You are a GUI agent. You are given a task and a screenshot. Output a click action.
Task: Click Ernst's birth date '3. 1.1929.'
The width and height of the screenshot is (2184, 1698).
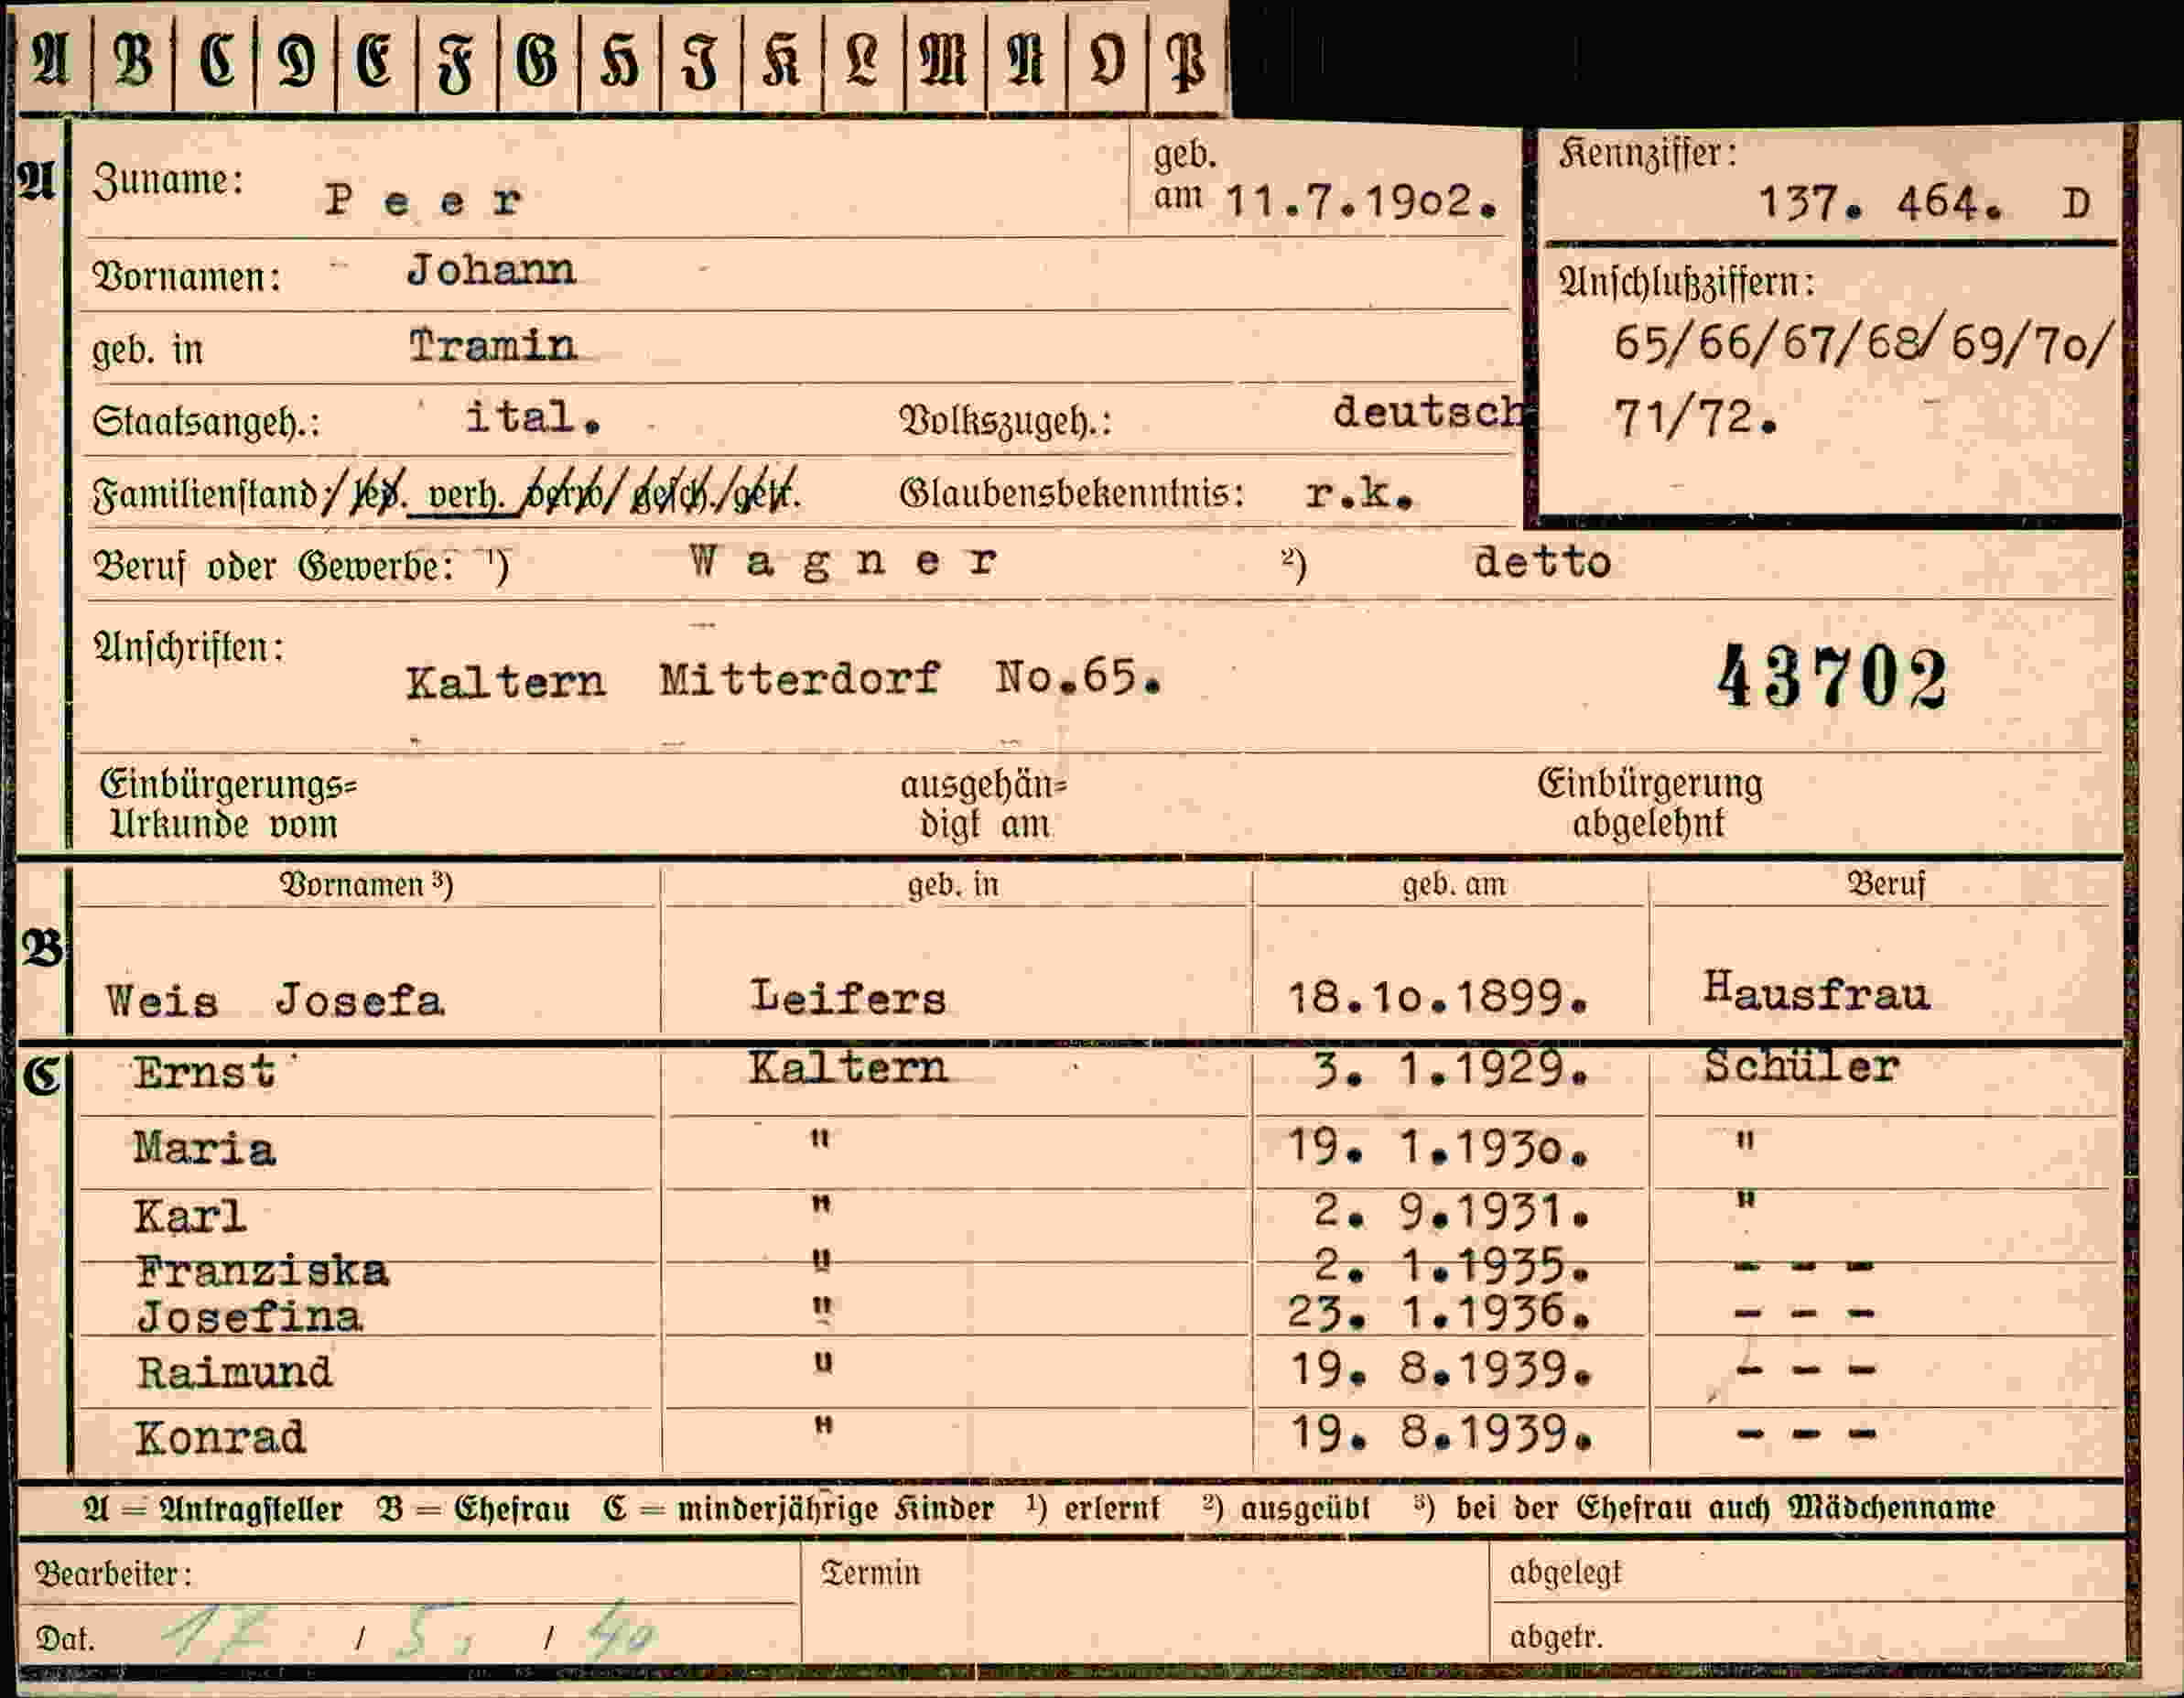(1451, 1069)
